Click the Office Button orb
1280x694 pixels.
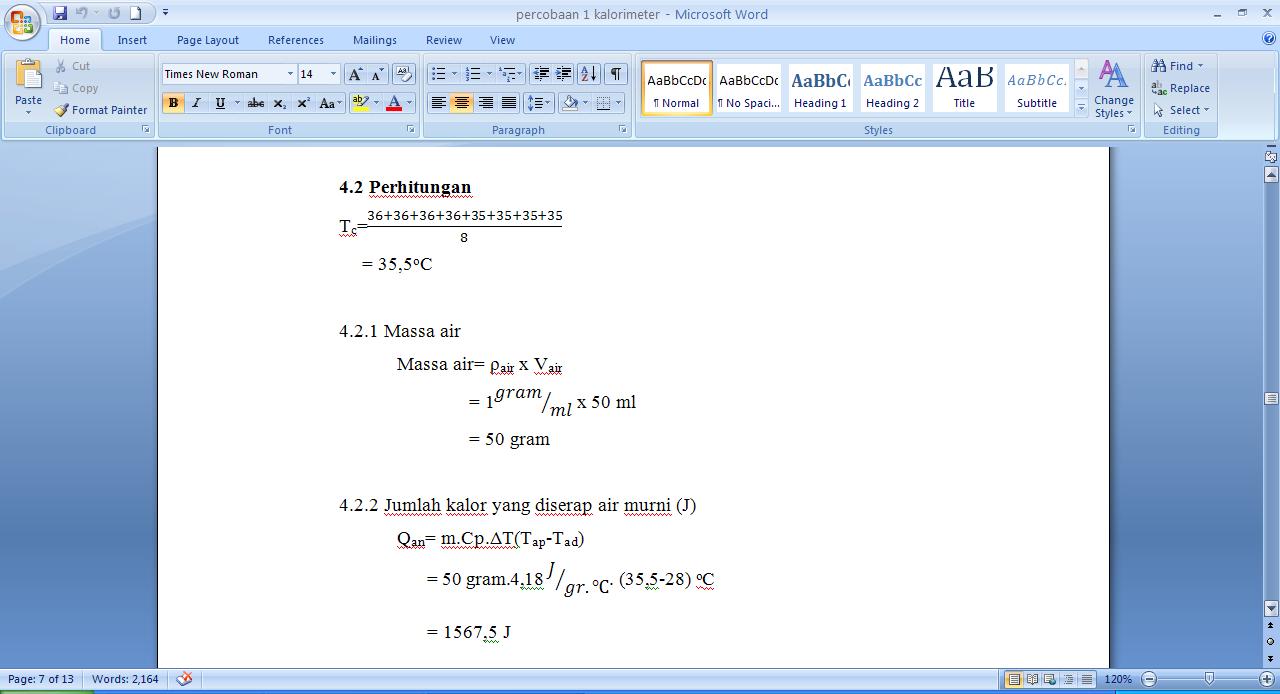click(22, 21)
